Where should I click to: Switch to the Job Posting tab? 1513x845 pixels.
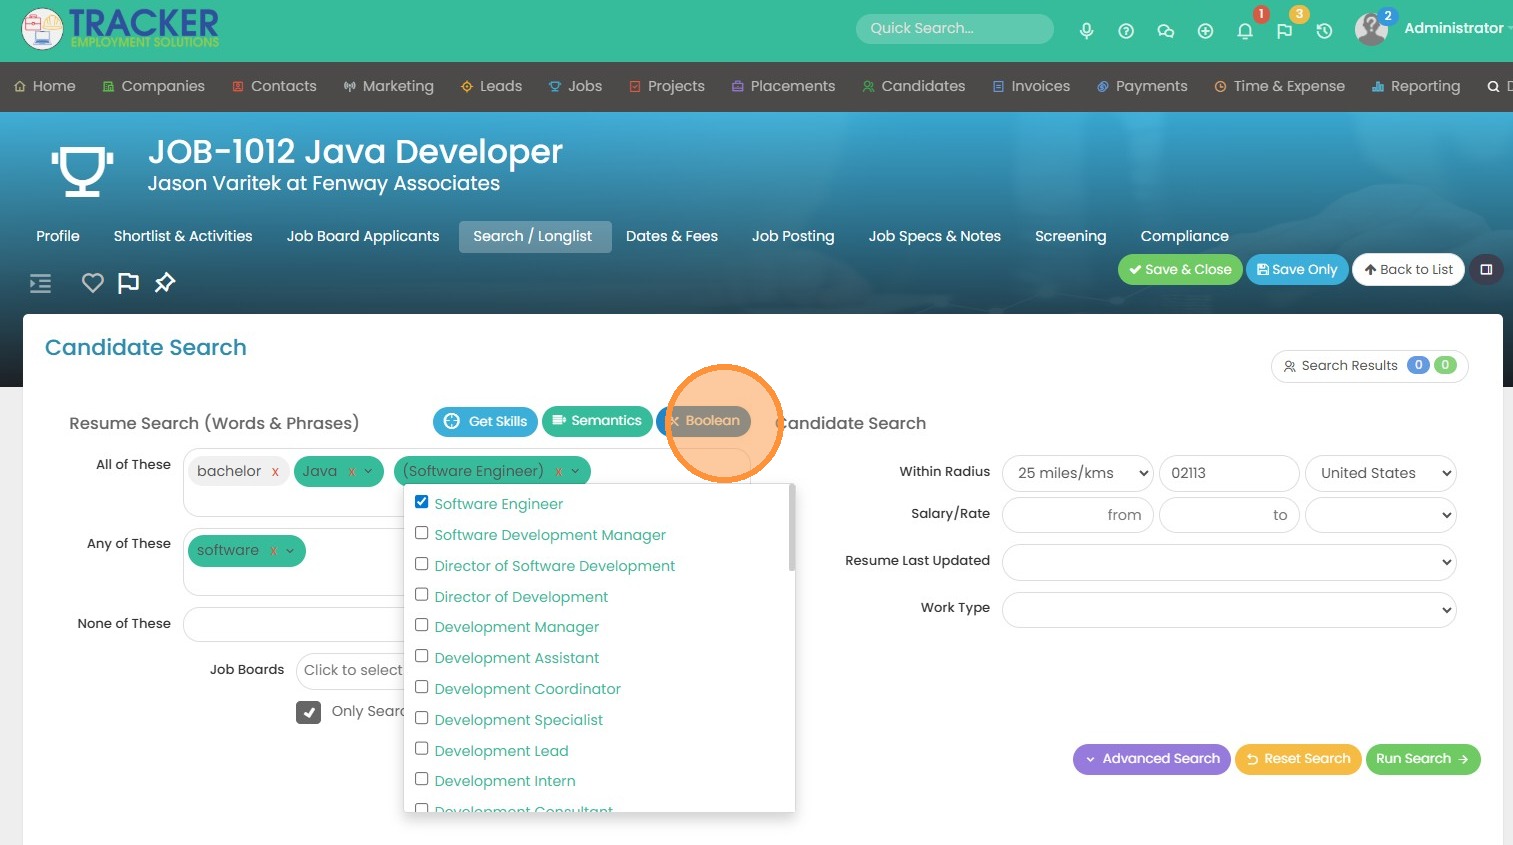[x=792, y=236]
